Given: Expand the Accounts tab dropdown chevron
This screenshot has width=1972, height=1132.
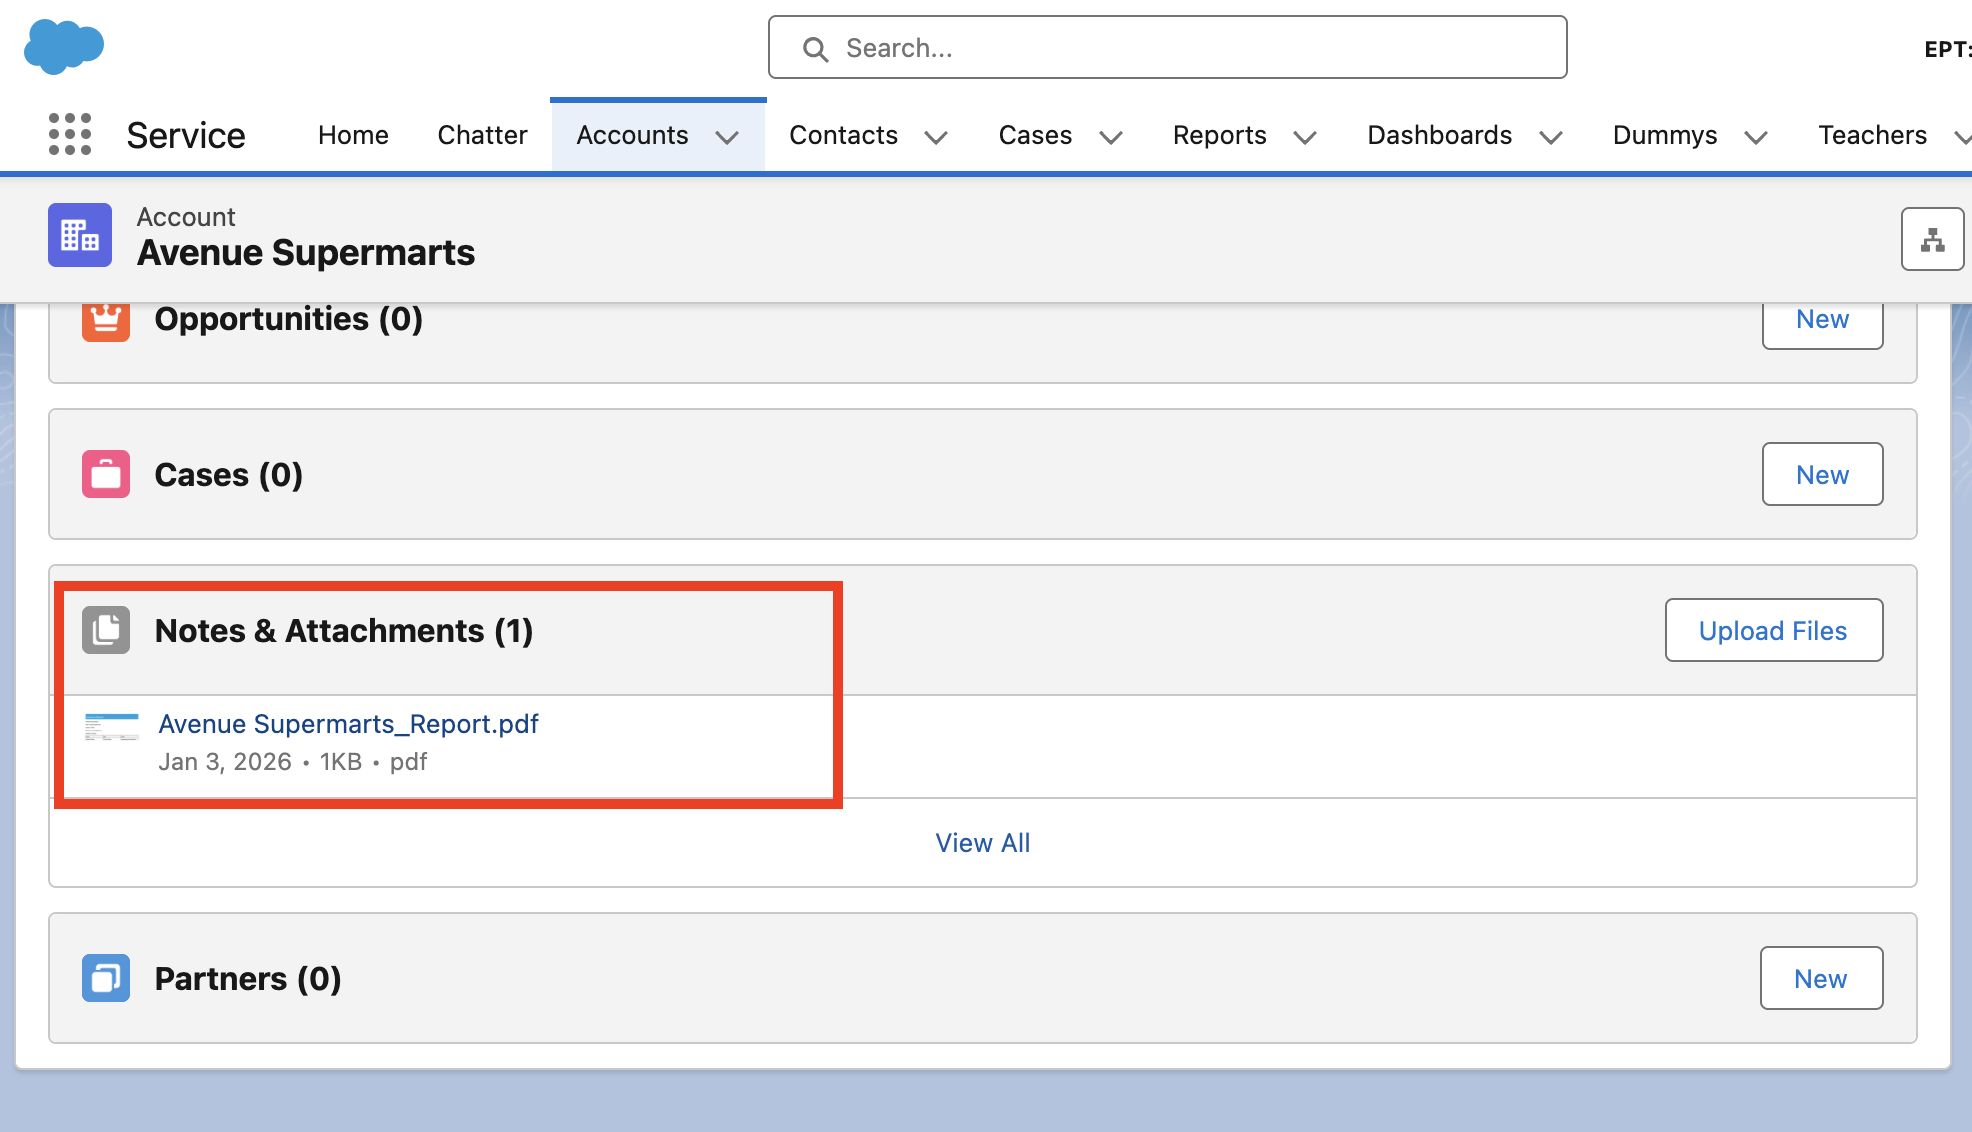Looking at the screenshot, I should [x=727, y=137].
